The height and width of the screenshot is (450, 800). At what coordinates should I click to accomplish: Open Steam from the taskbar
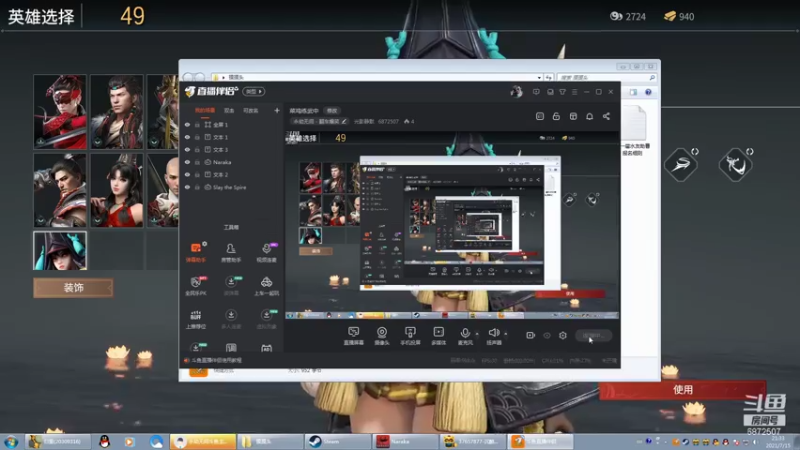pyautogui.click(x=337, y=441)
